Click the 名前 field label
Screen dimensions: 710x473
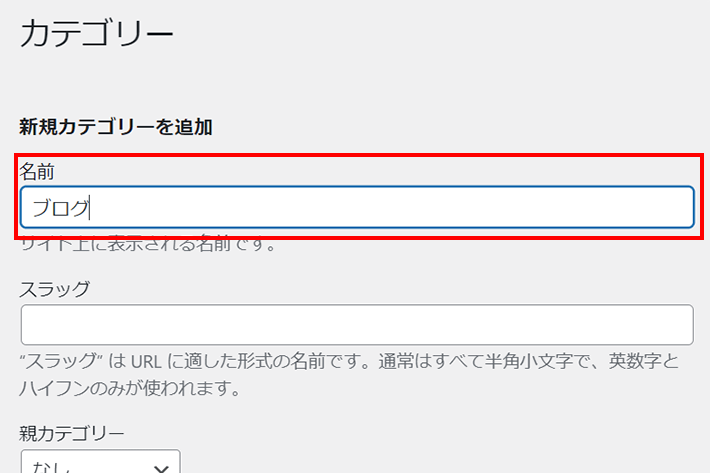point(37,172)
